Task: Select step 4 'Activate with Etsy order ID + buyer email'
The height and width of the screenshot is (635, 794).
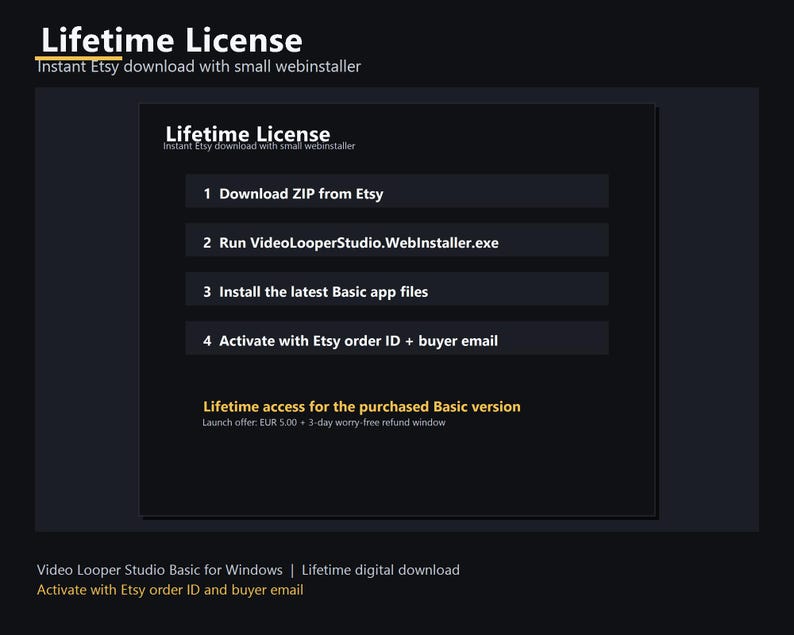Action: point(396,338)
